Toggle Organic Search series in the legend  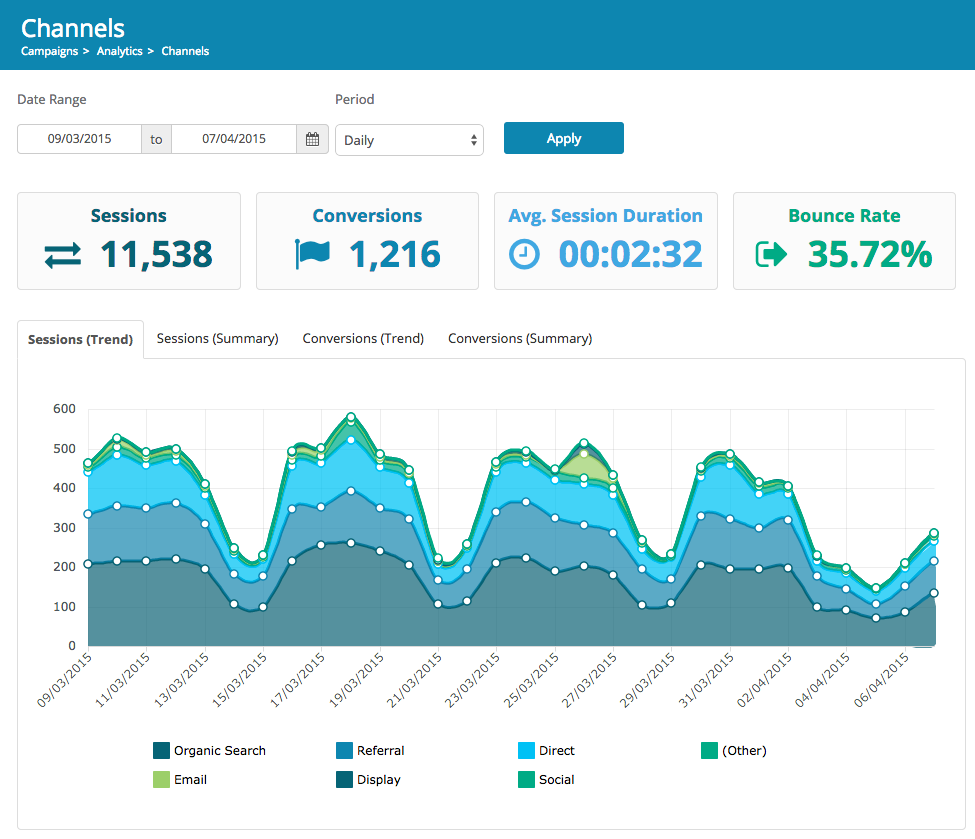point(209,750)
